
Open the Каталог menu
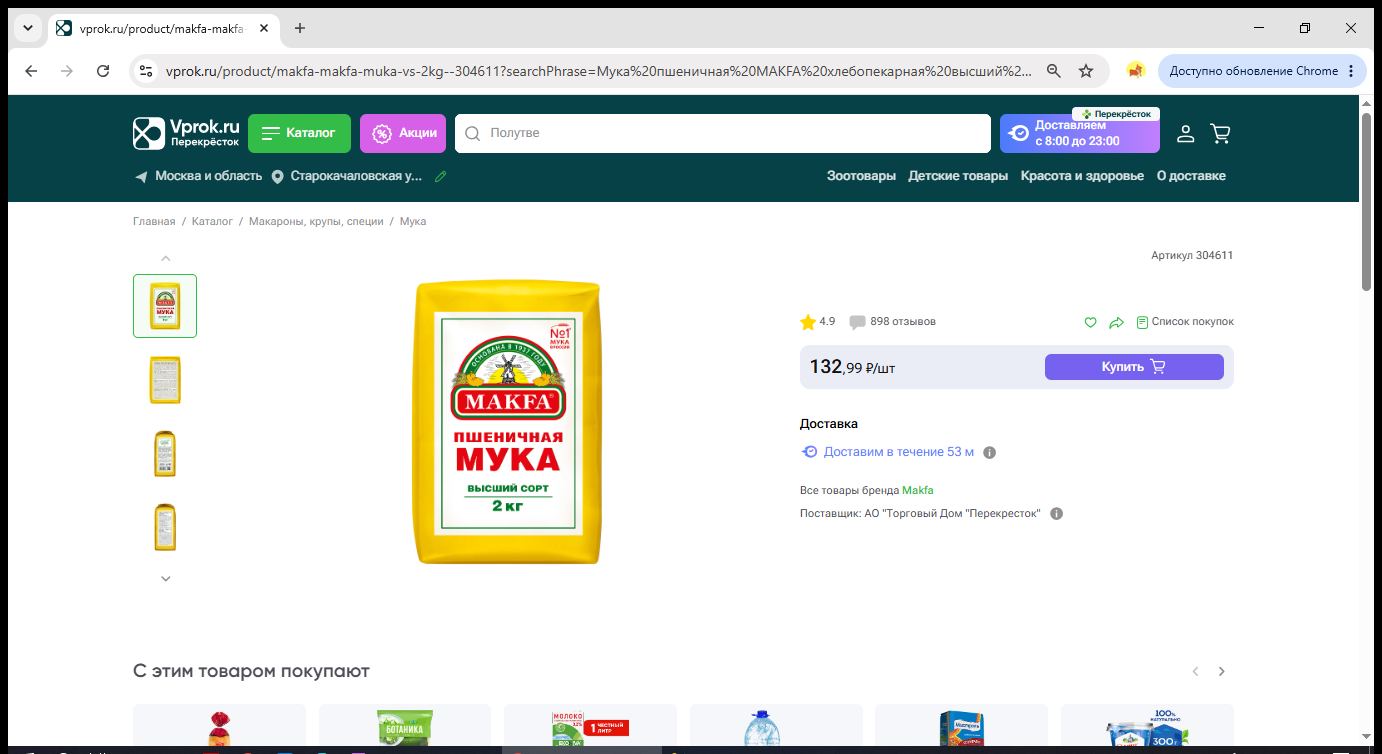[x=299, y=133]
